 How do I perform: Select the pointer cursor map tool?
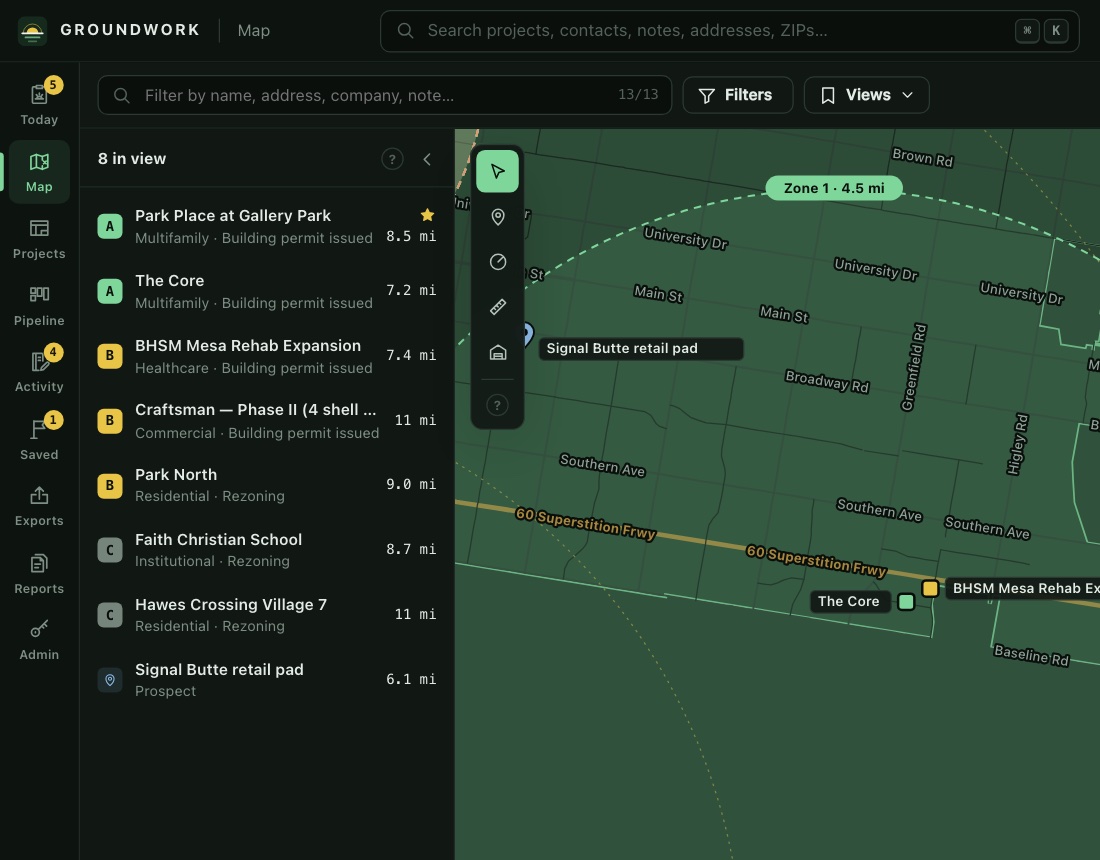coord(497,171)
